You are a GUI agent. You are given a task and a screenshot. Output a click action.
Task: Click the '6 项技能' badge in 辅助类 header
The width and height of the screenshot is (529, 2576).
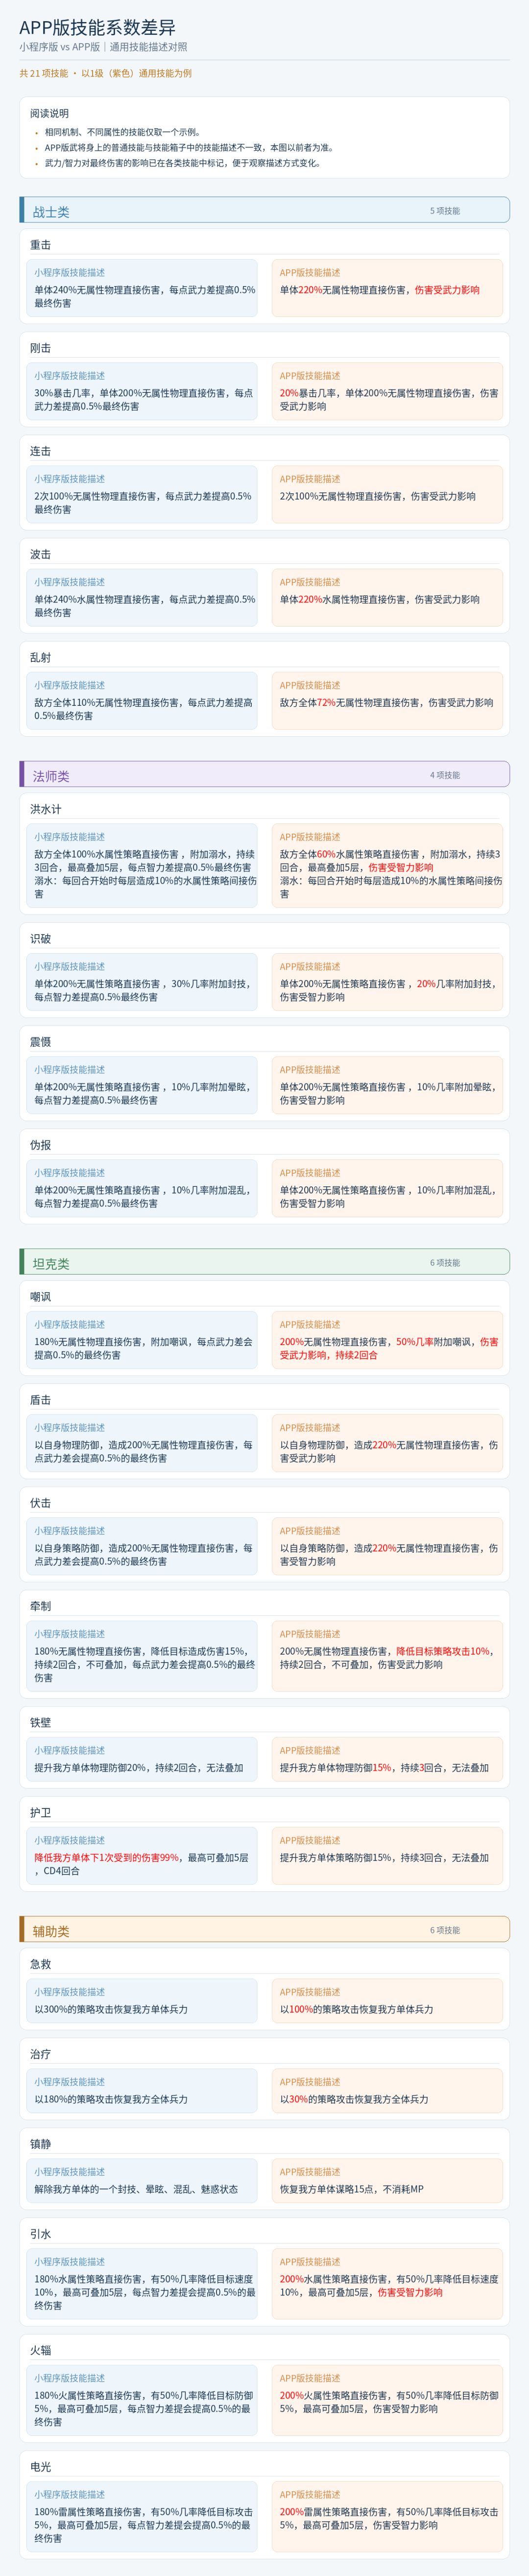point(445,1930)
